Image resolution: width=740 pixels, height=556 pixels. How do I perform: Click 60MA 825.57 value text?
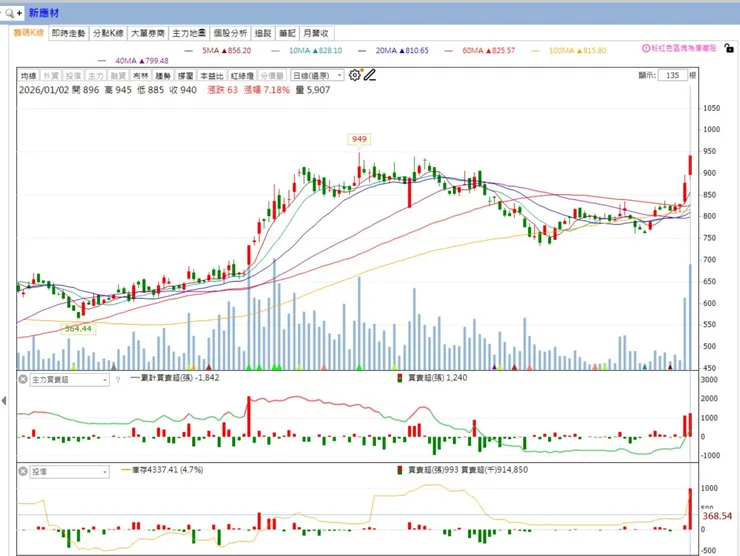(x=489, y=51)
